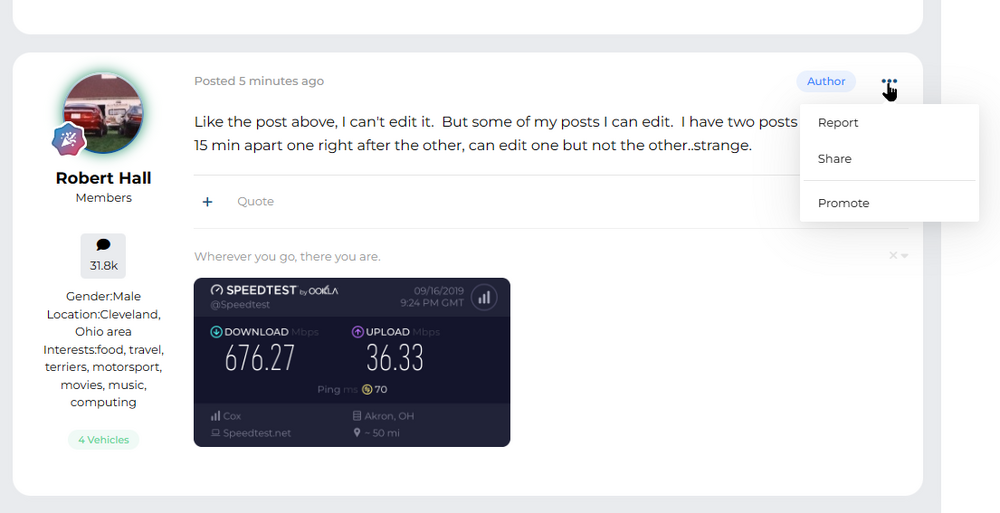Select Promote from the post menu

pyautogui.click(x=844, y=203)
